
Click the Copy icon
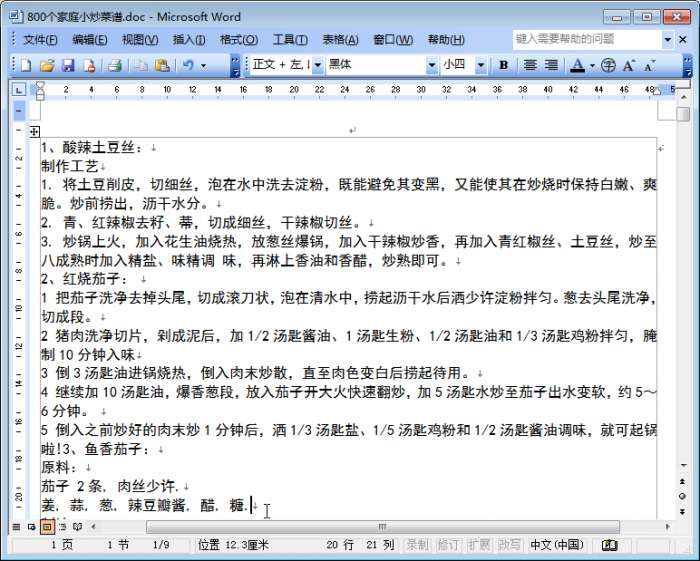142,66
